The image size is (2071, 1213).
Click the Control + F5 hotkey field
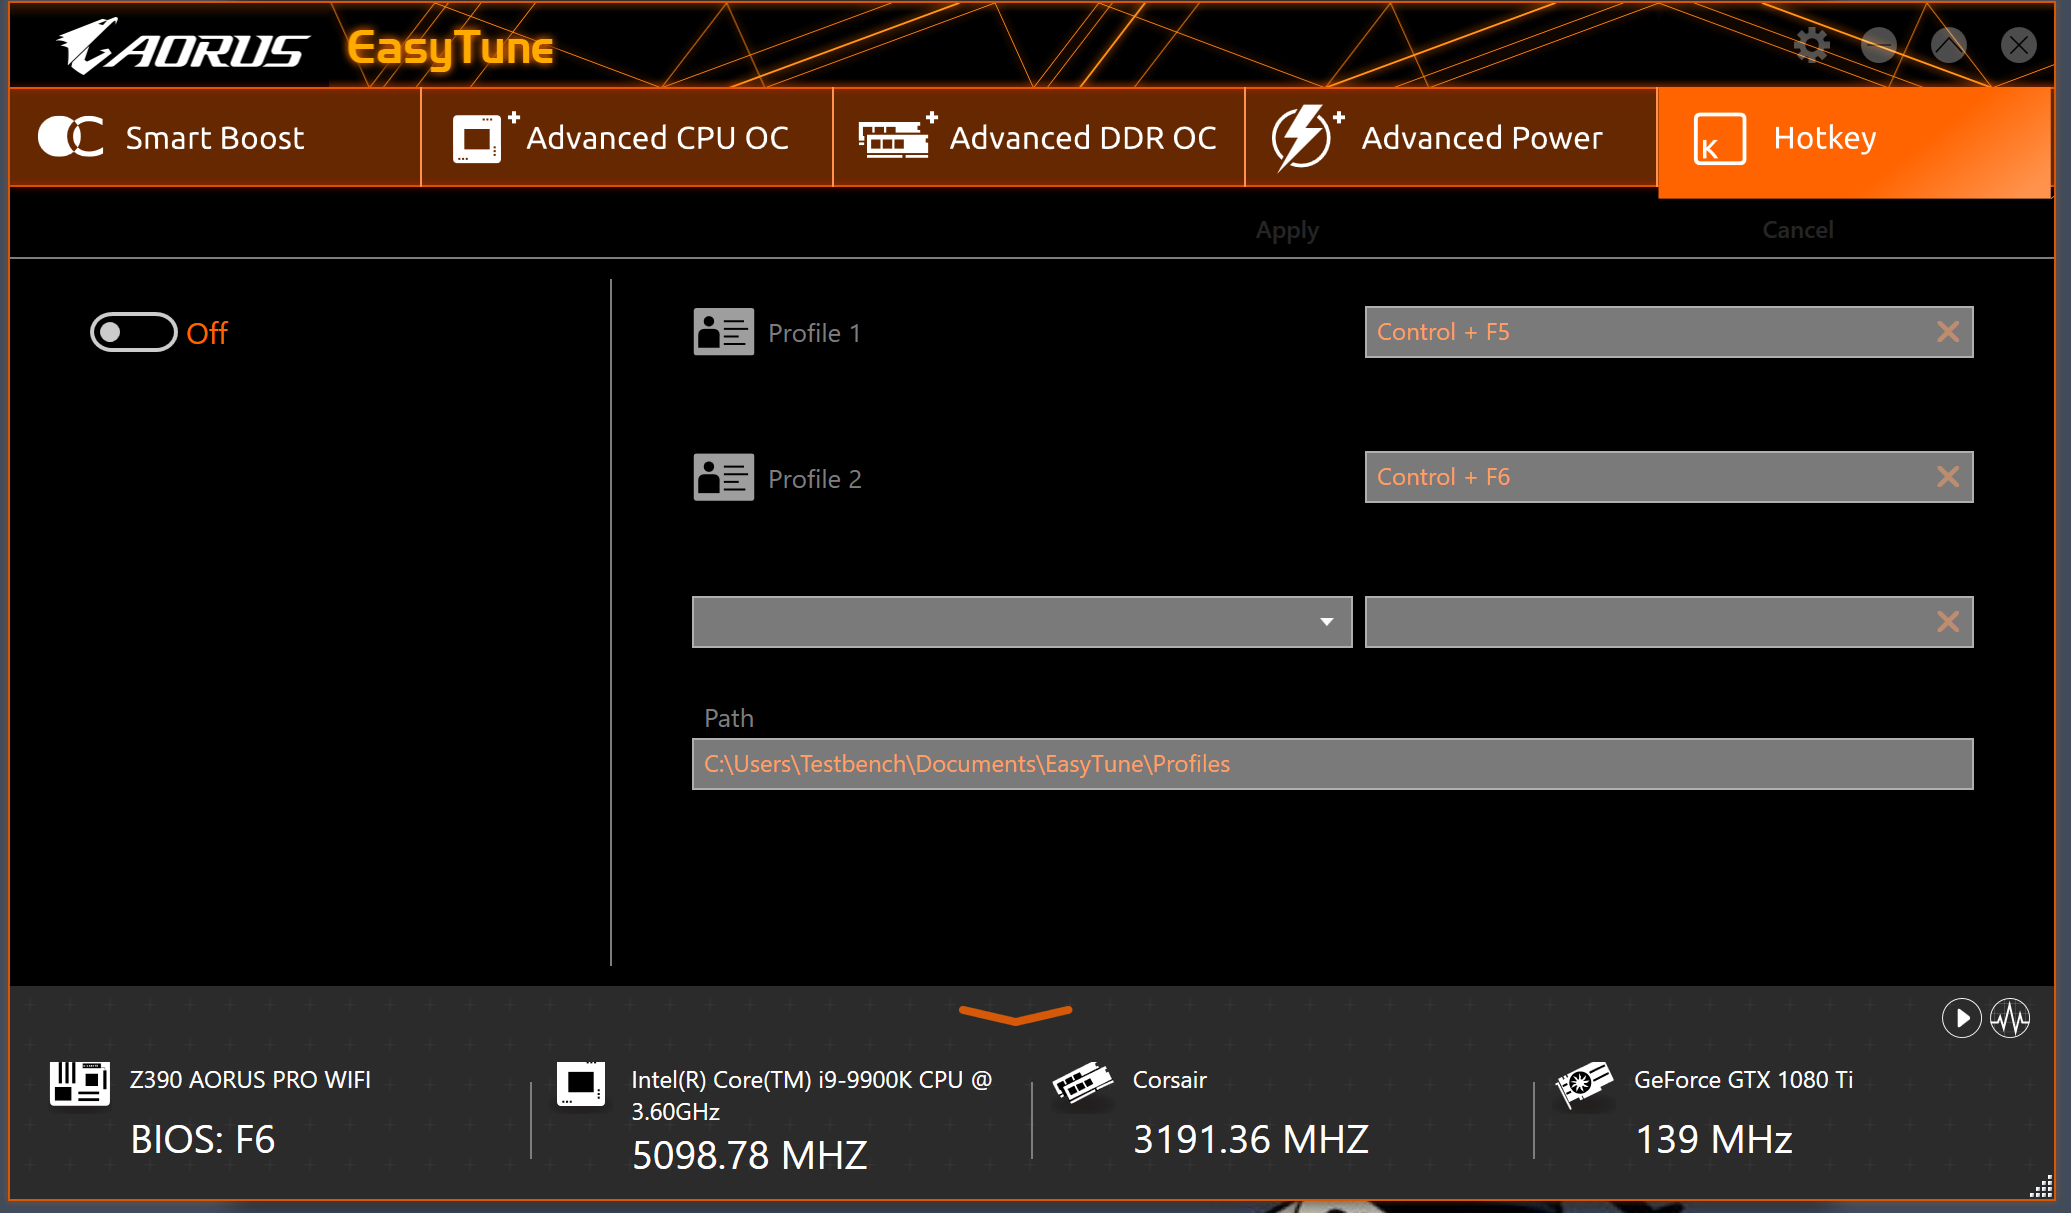coord(1668,332)
